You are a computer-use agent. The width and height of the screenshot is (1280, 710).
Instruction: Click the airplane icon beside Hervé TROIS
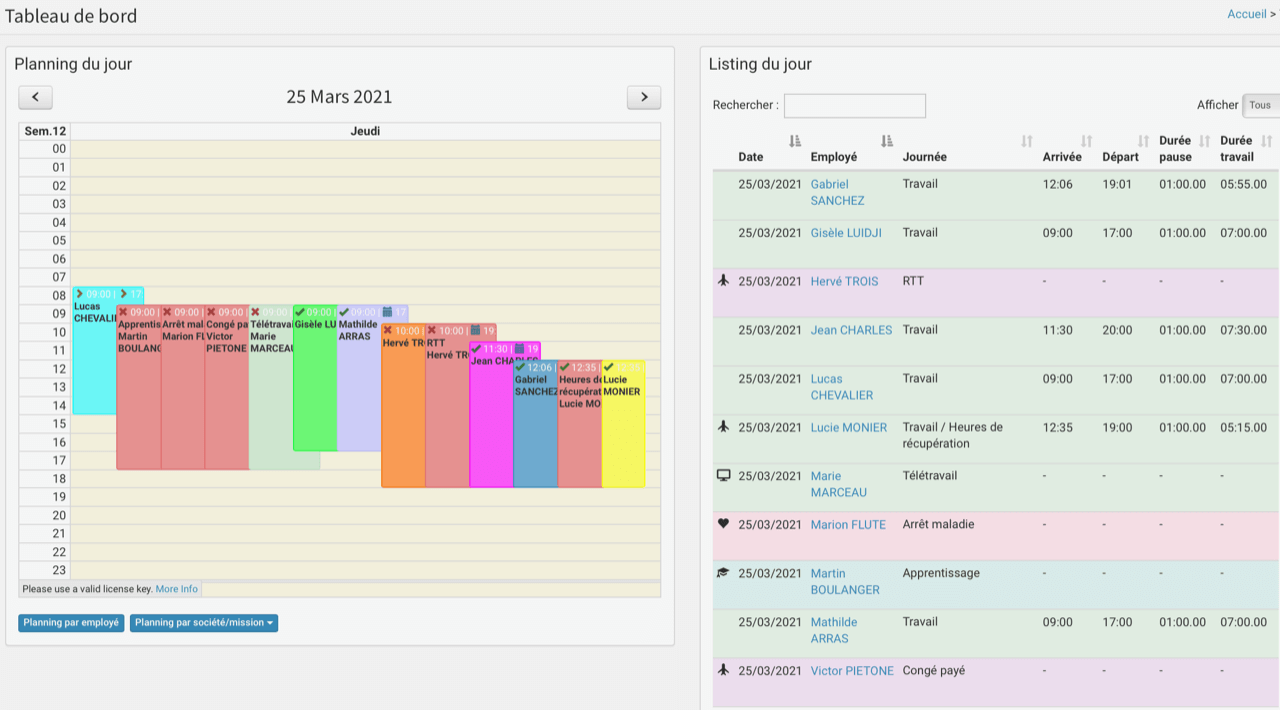coord(724,281)
